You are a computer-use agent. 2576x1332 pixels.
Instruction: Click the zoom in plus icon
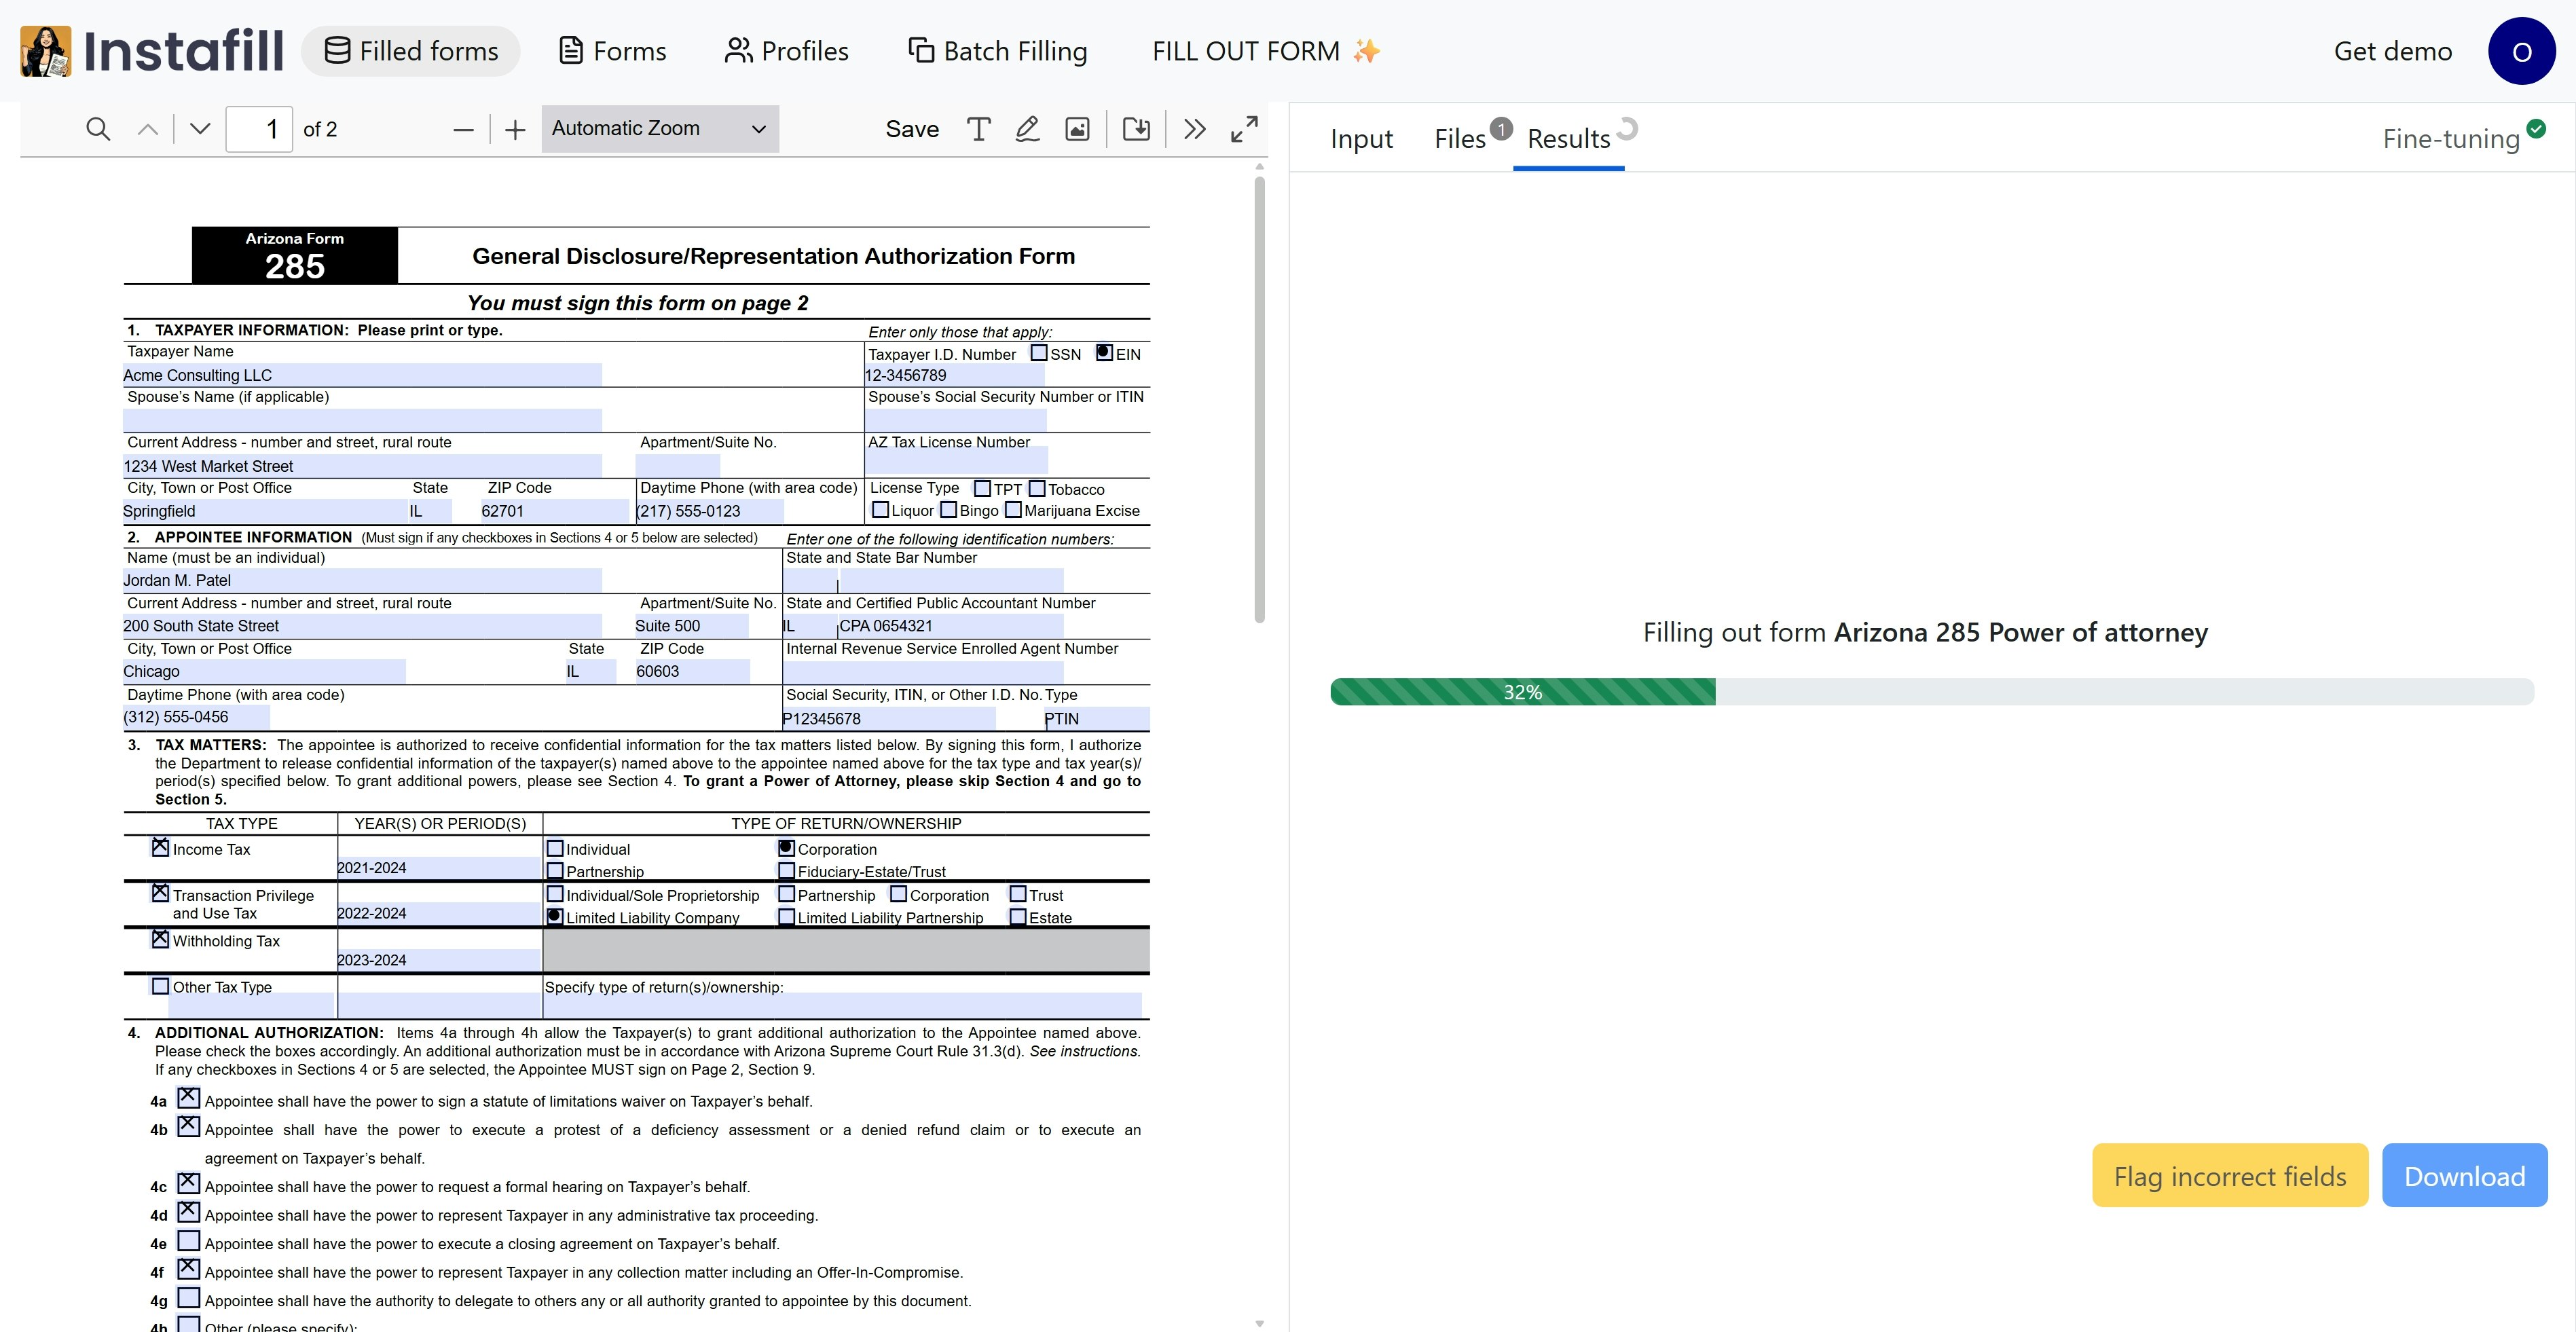click(x=515, y=129)
